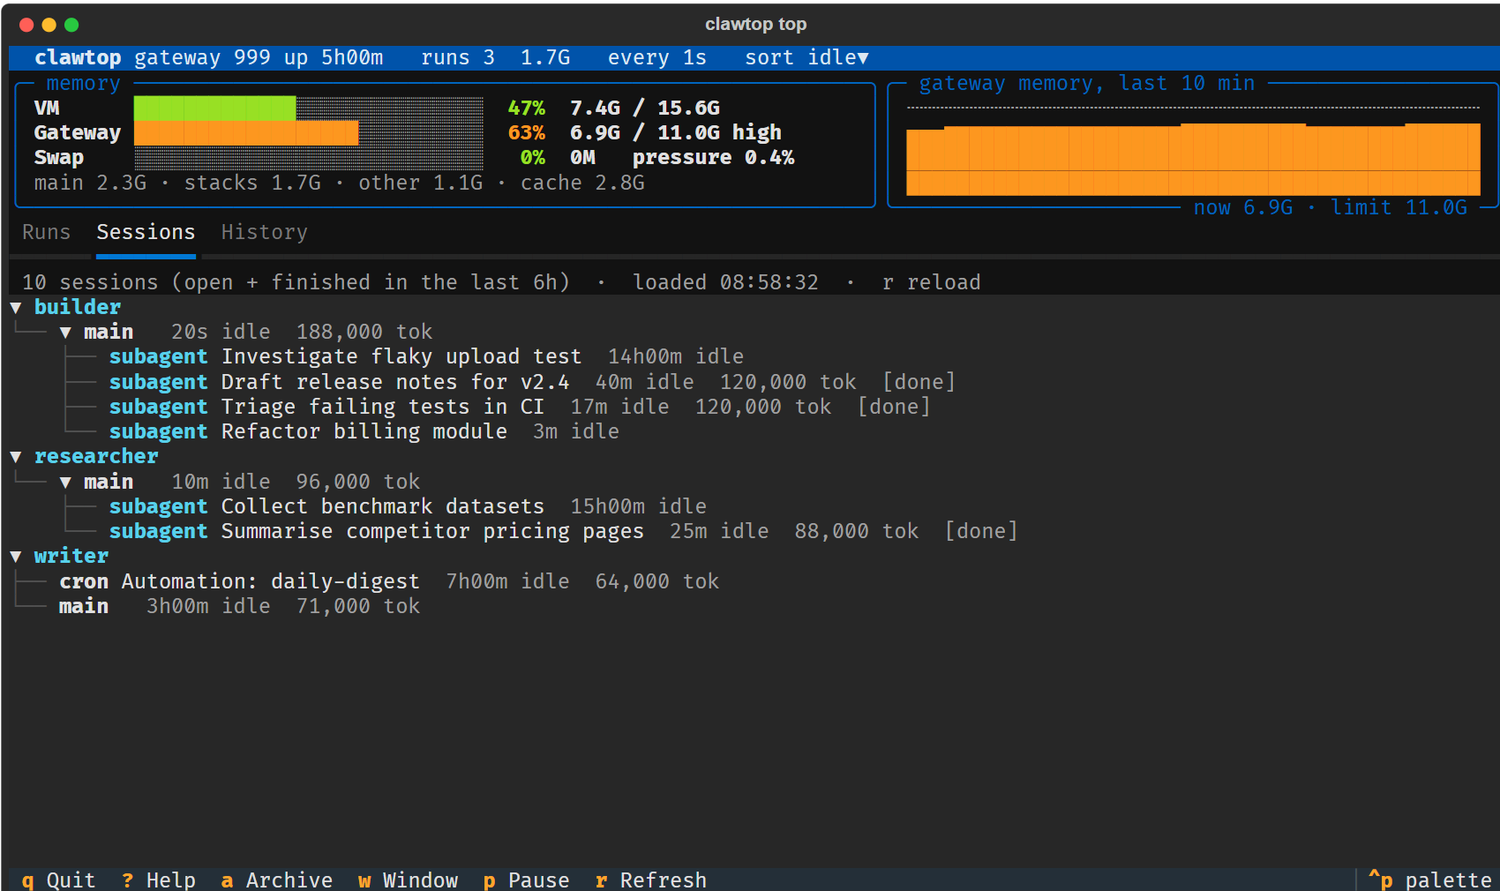Select the Sessions tab
This screenshot has height=891, width=1500.
[146, 232]
